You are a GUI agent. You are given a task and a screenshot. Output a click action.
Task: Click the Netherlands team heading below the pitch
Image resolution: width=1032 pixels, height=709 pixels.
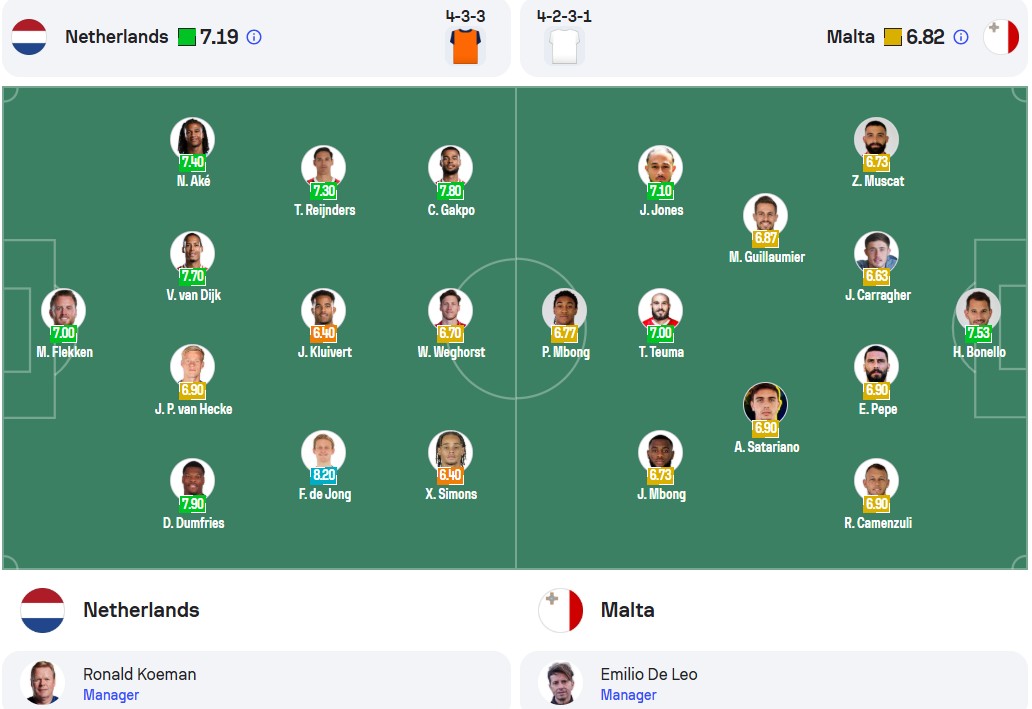click(141, 610)
